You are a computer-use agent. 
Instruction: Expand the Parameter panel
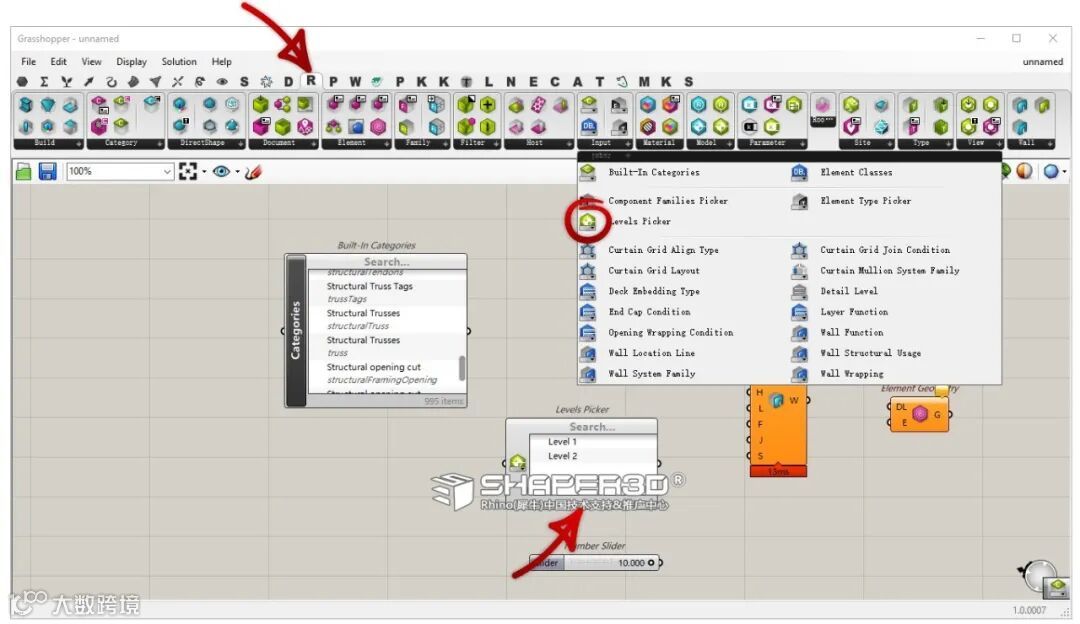pos(803,143)
